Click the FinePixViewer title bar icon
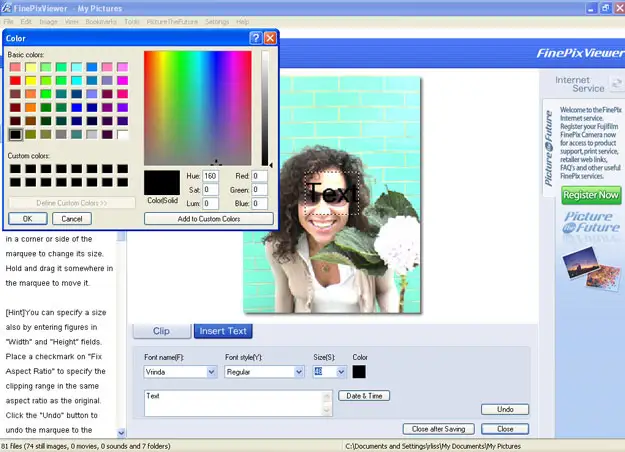The width and height of the screenshot is (625, 452). pyautogui.click(x=6, y=8)
